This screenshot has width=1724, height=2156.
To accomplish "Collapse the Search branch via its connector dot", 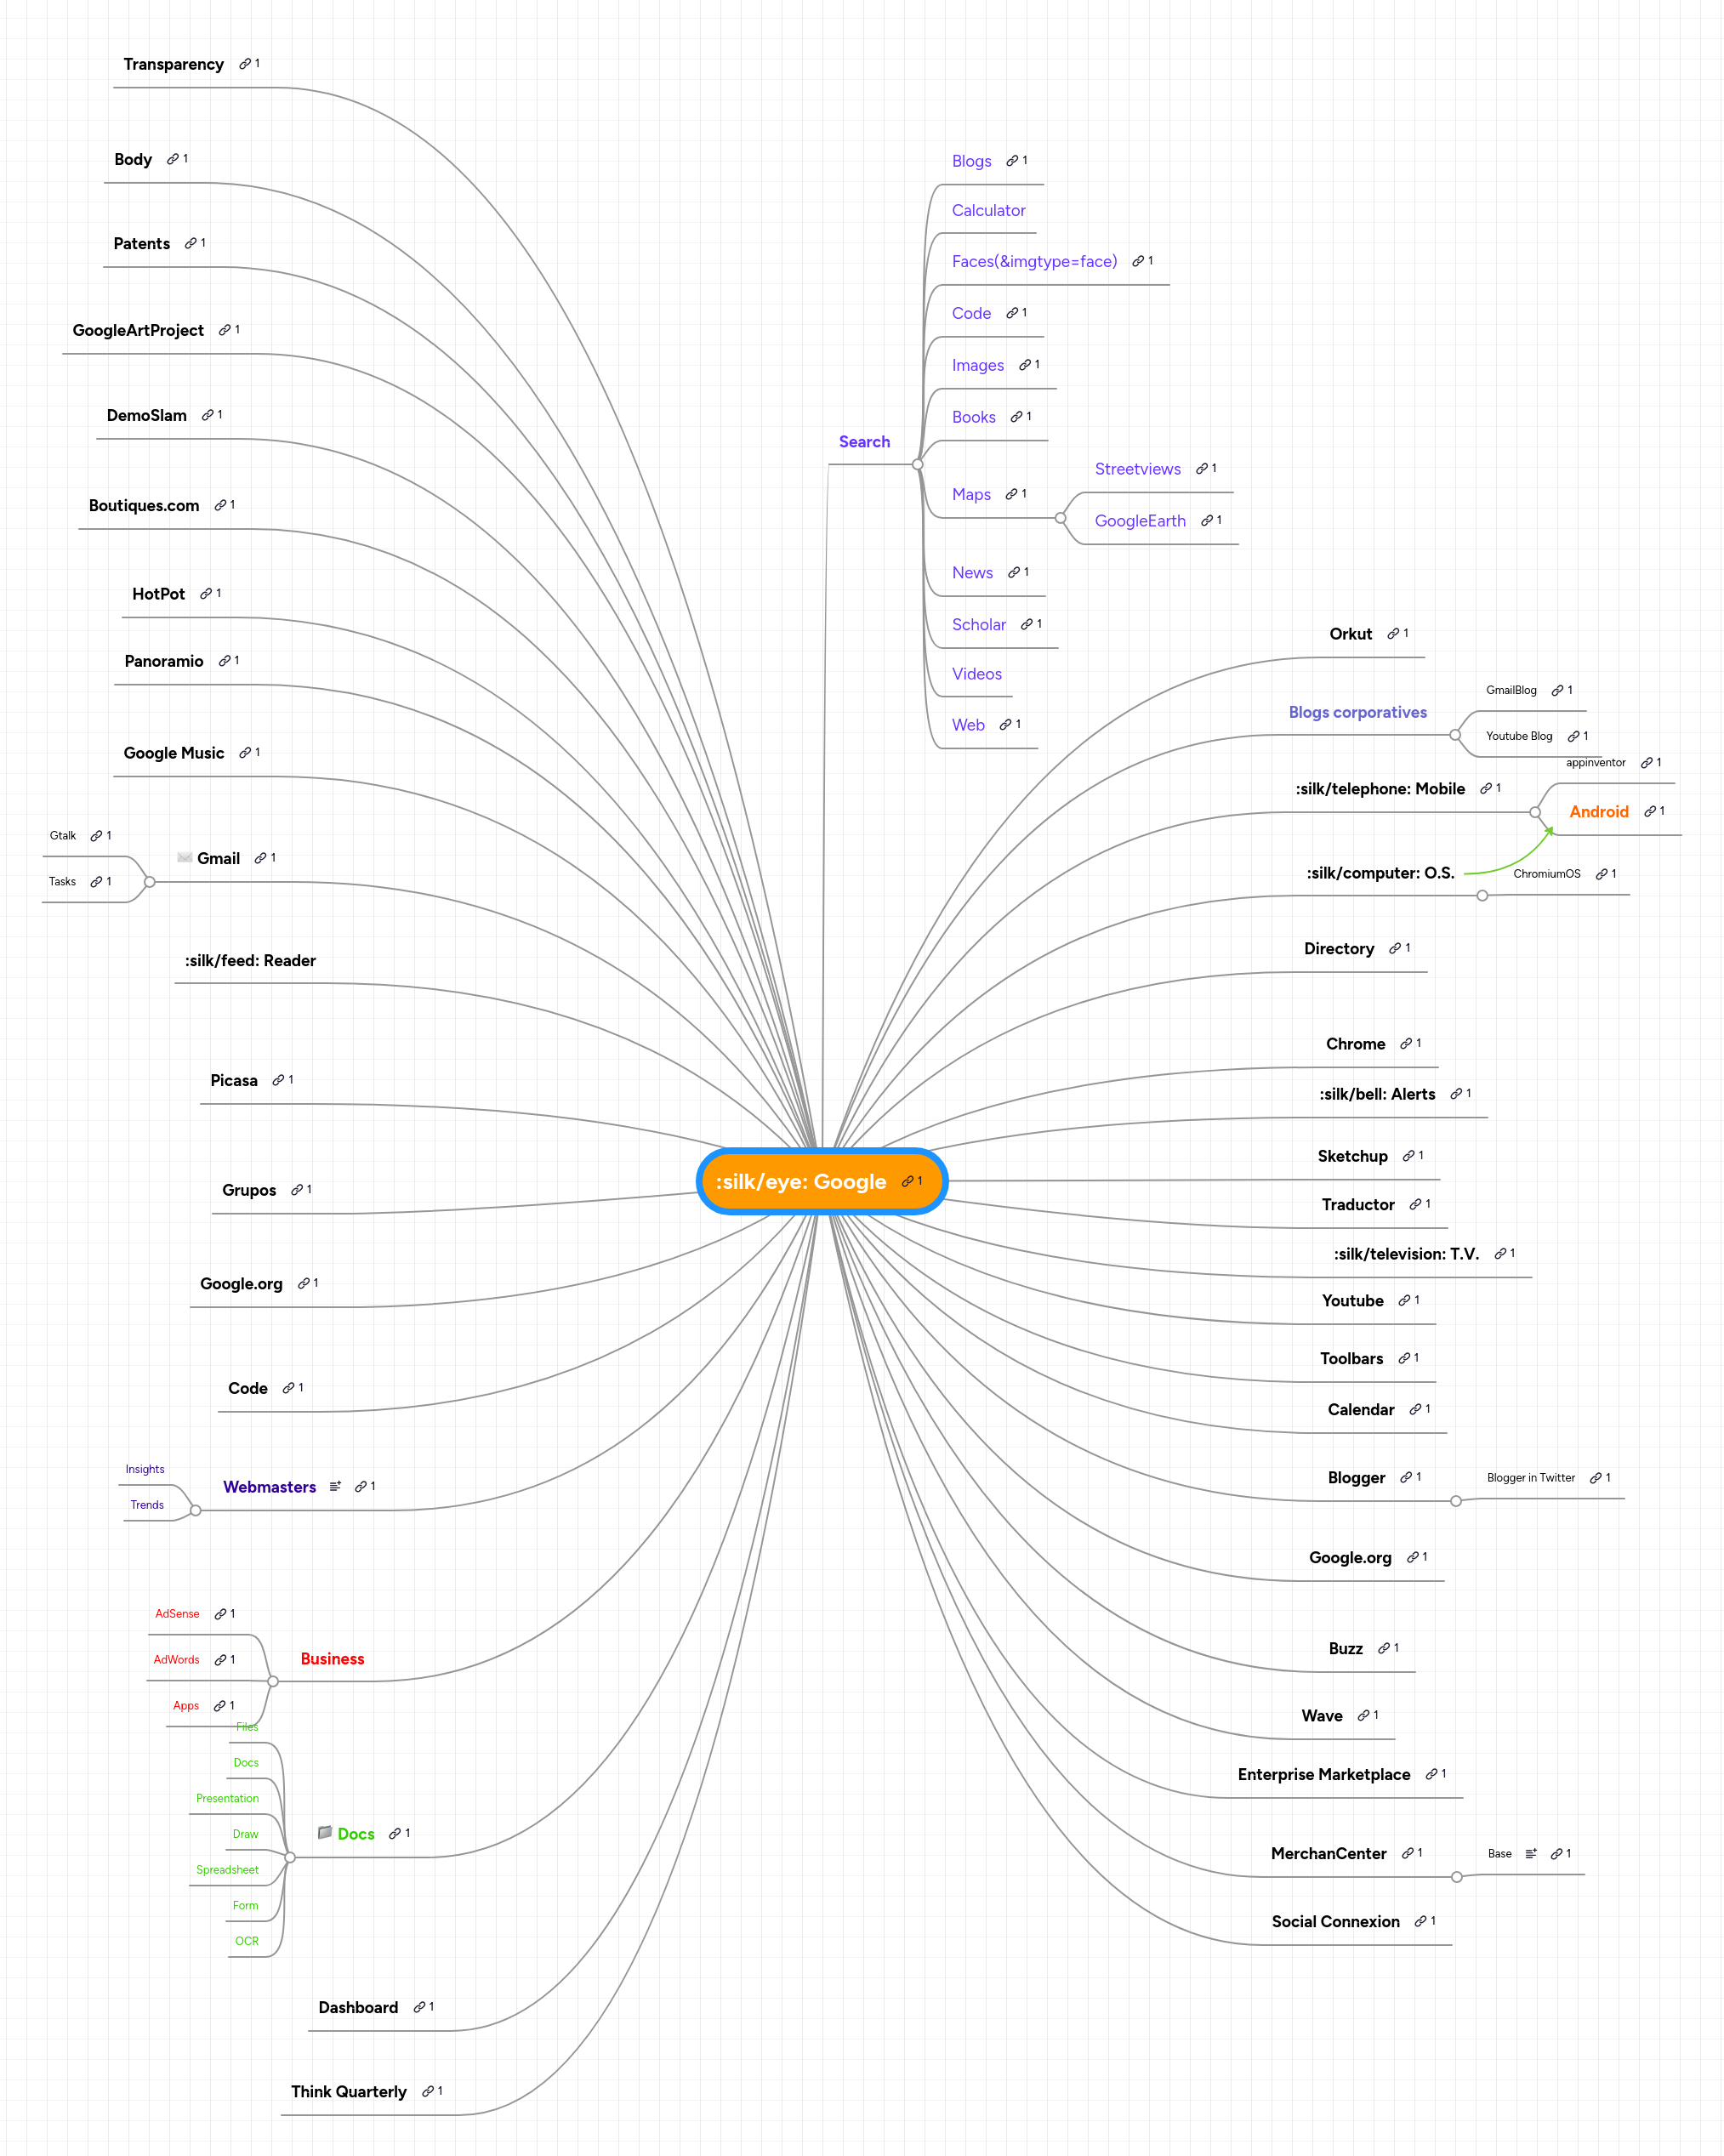I will coord(916,464).
